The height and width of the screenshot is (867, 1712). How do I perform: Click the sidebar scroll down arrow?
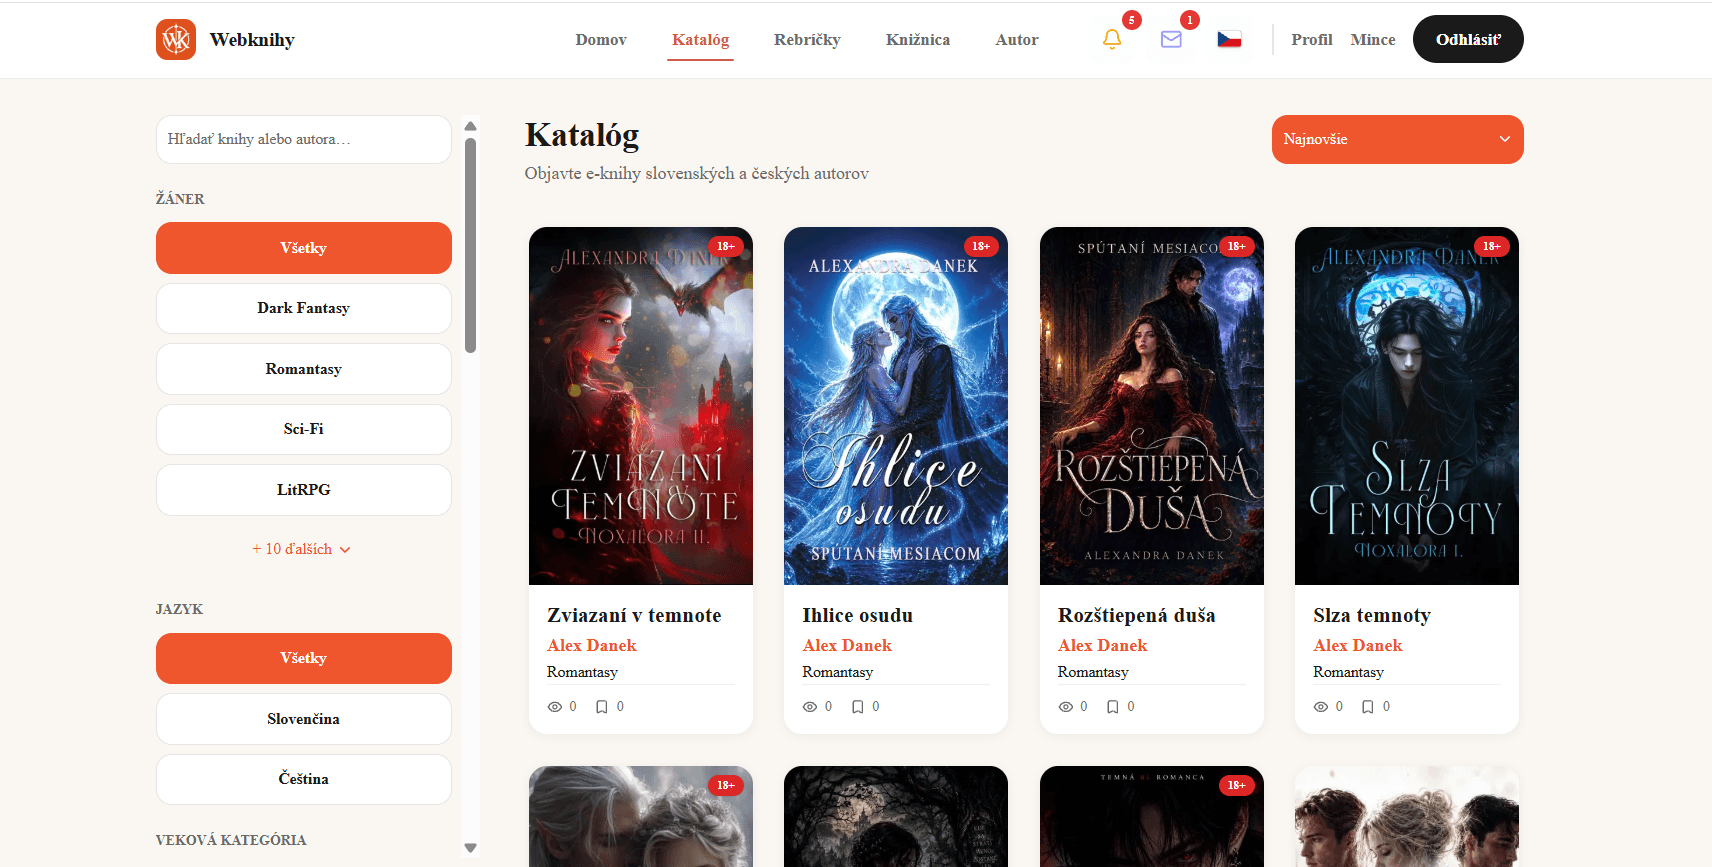(470, 848)
